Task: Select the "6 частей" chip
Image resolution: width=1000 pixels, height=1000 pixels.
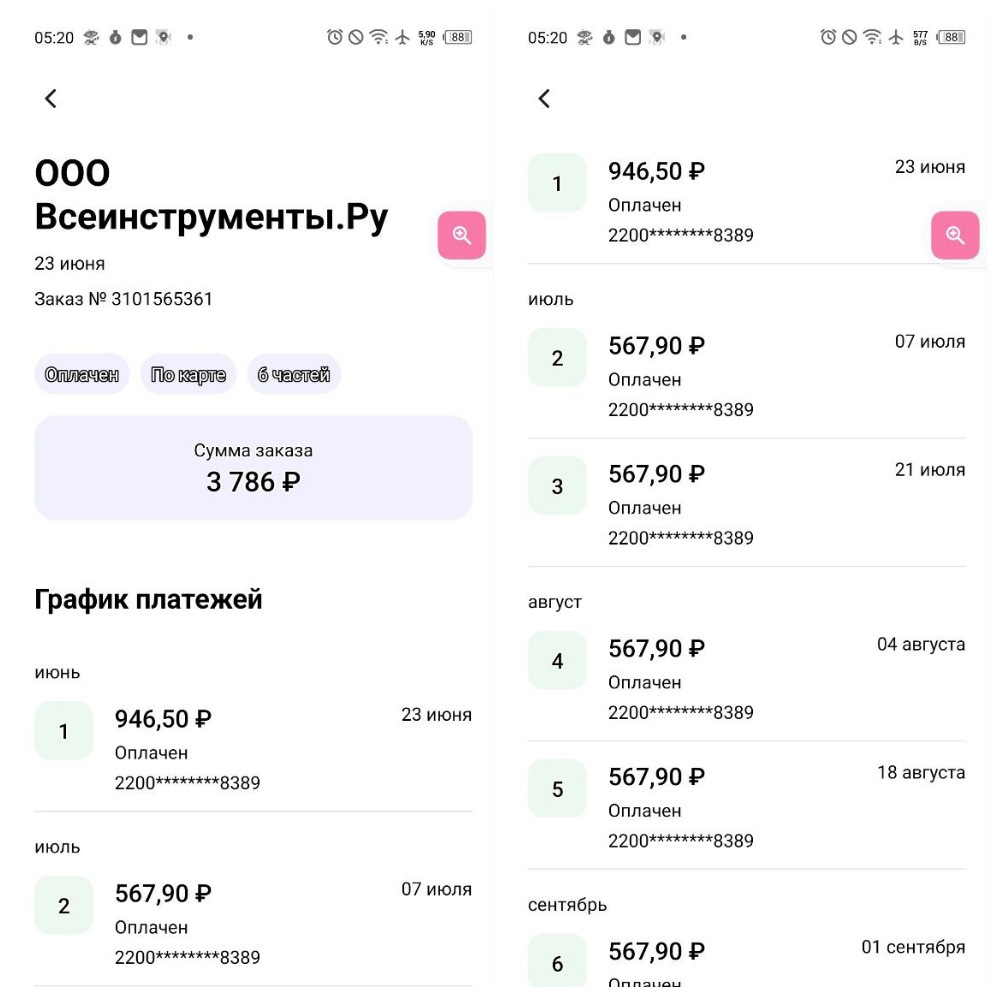Action: 294,375
